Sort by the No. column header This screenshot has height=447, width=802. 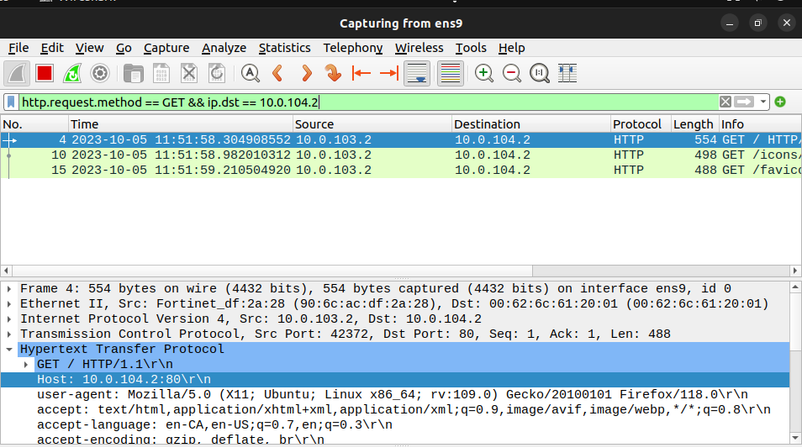pyautogui.click(x=34, y=124)
